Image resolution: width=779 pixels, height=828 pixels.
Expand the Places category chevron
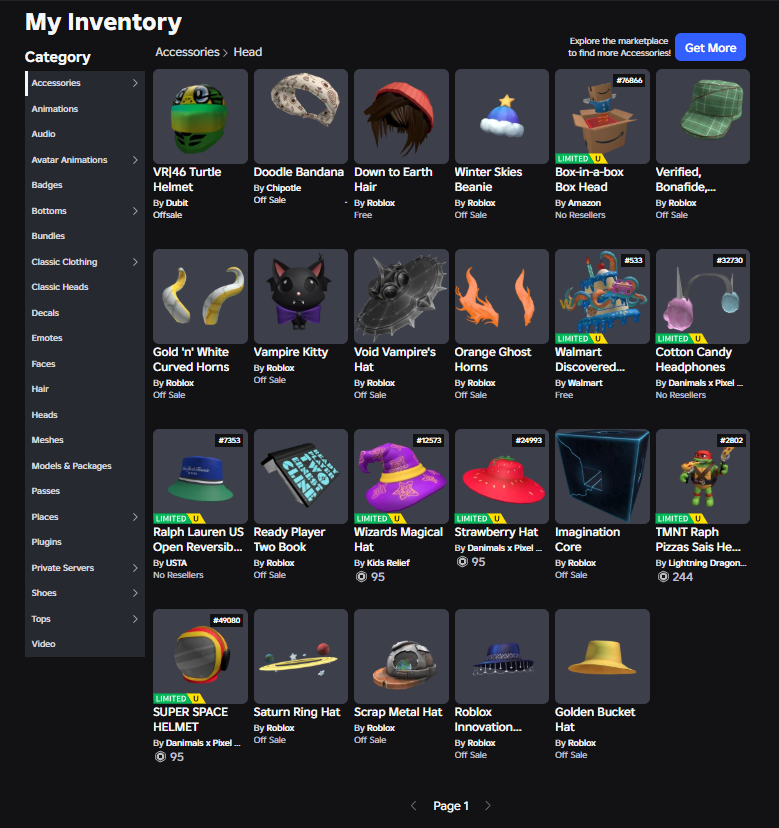pyautogui.click(x=135, y=517)
